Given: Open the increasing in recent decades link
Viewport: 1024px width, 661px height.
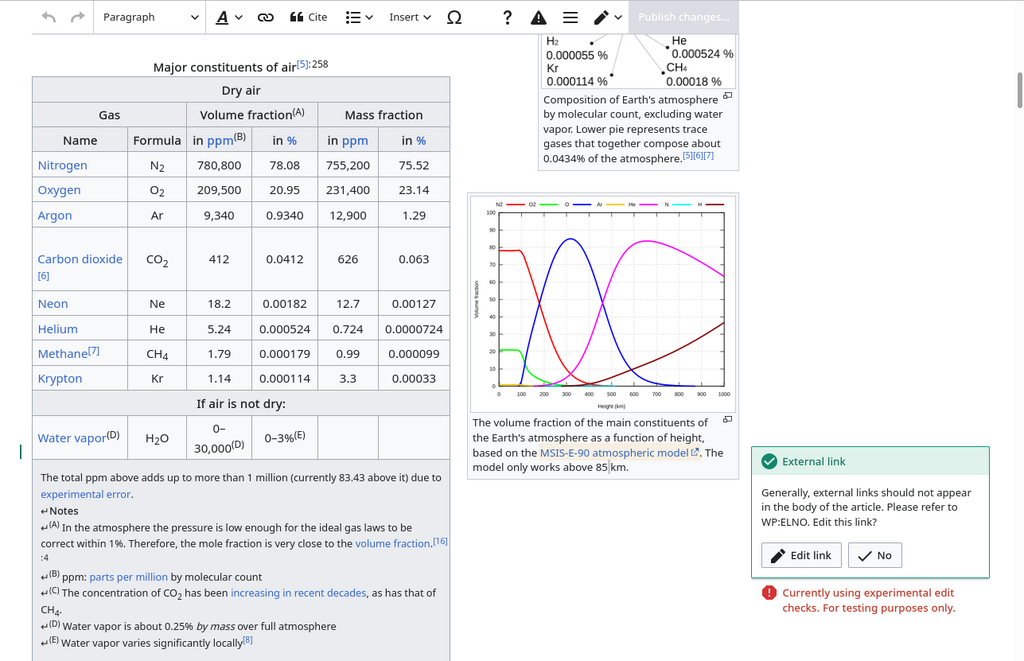Looking at the screenshot, I should point(298,593).
